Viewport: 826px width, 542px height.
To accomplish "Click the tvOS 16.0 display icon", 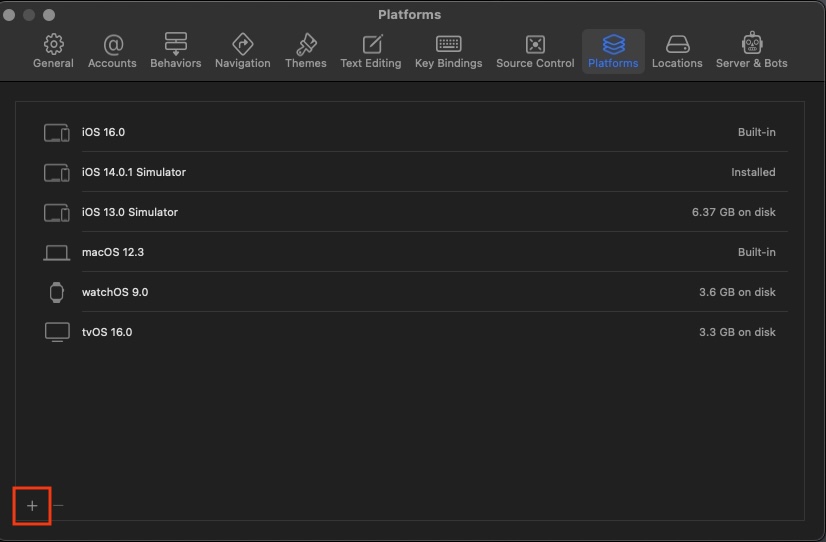I will click(57, 332).
